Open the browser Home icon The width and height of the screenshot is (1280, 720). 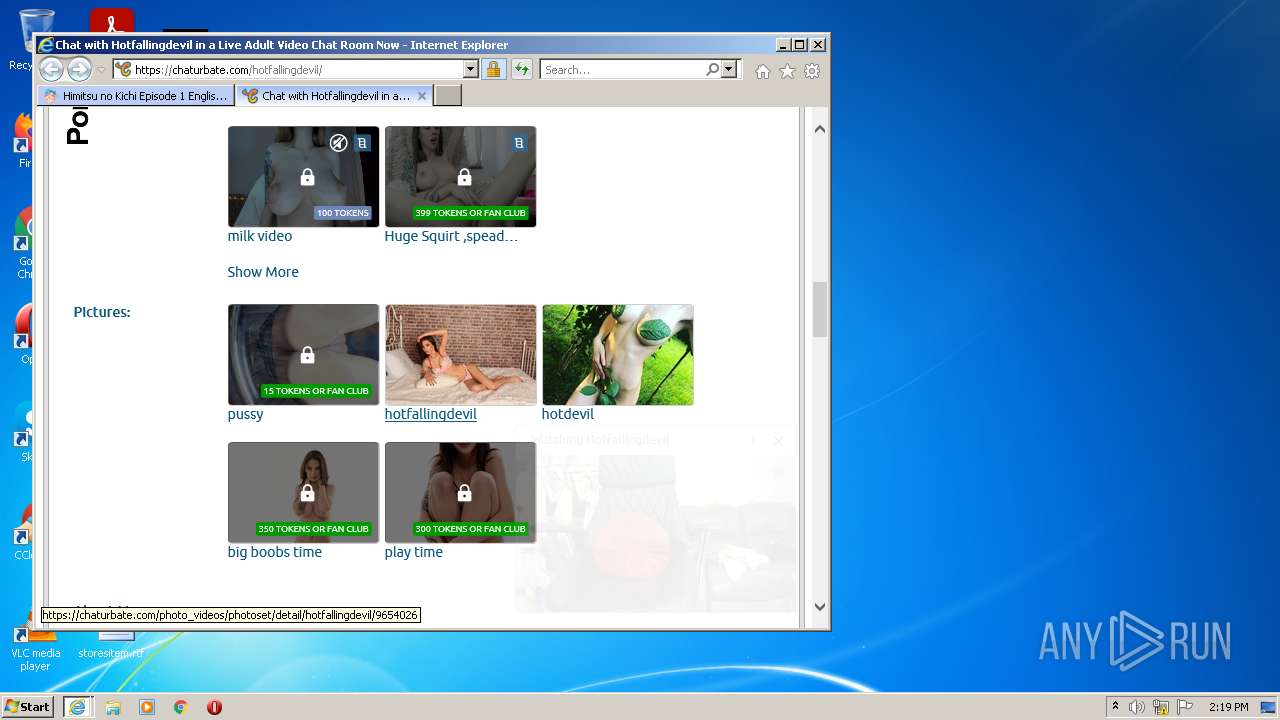click(x=763, y=71)
